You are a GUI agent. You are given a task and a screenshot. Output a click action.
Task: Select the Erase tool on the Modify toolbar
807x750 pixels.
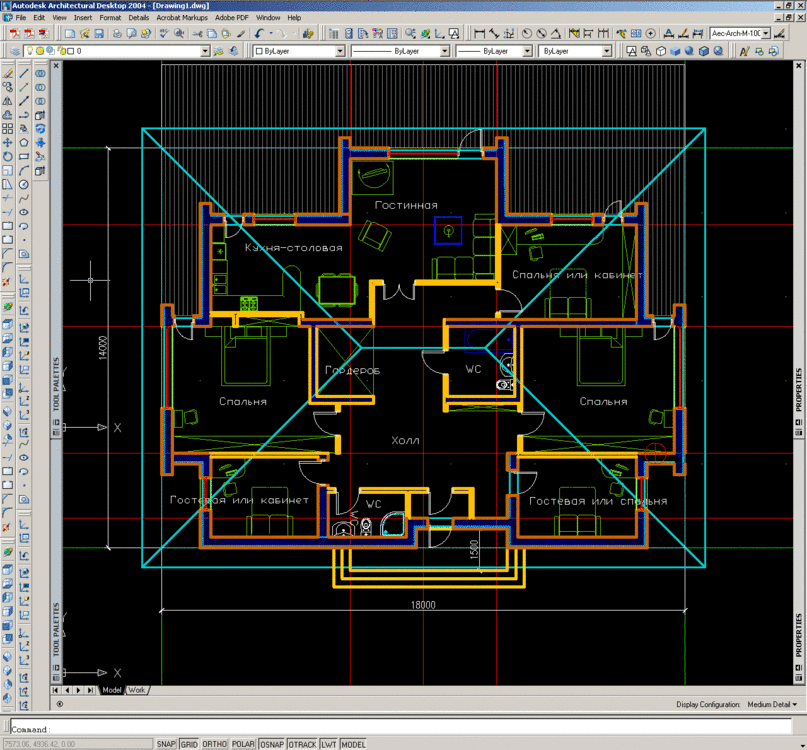tap(8, 73)
